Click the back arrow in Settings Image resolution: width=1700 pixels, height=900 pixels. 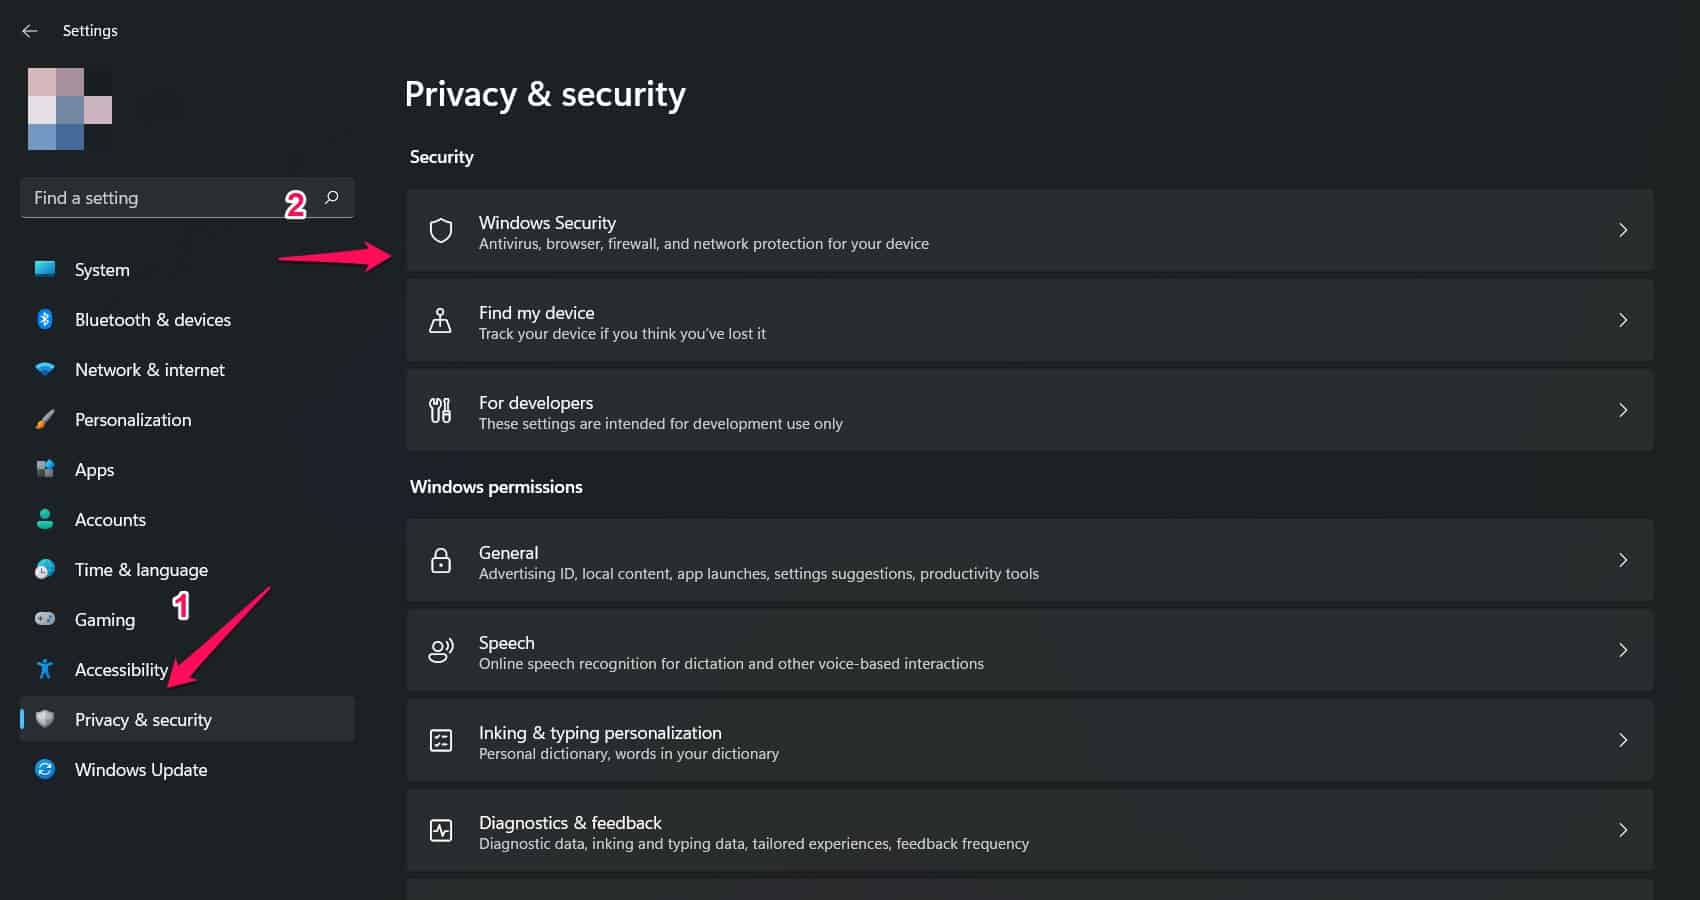click(x=30, y=31)
